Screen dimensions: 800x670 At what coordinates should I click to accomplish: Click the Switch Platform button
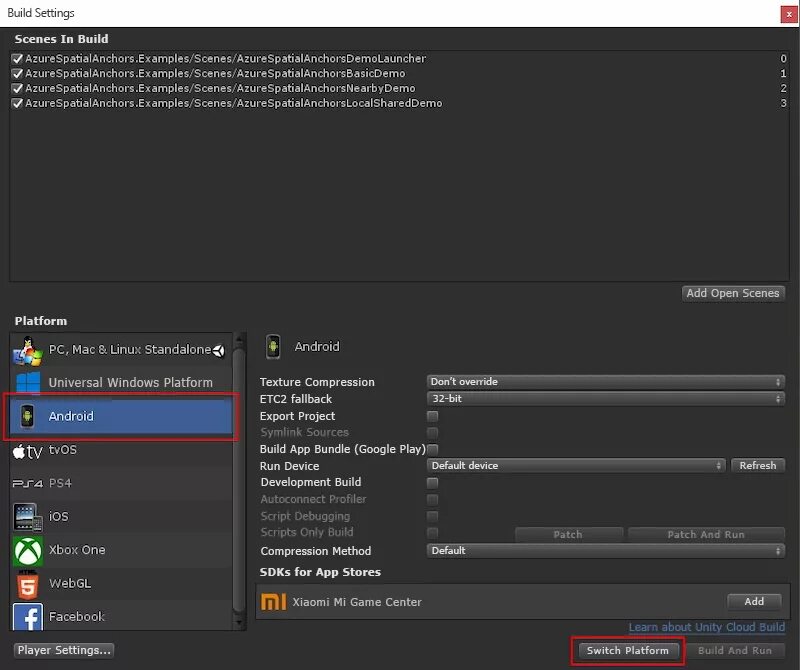[x=628, y=651]
